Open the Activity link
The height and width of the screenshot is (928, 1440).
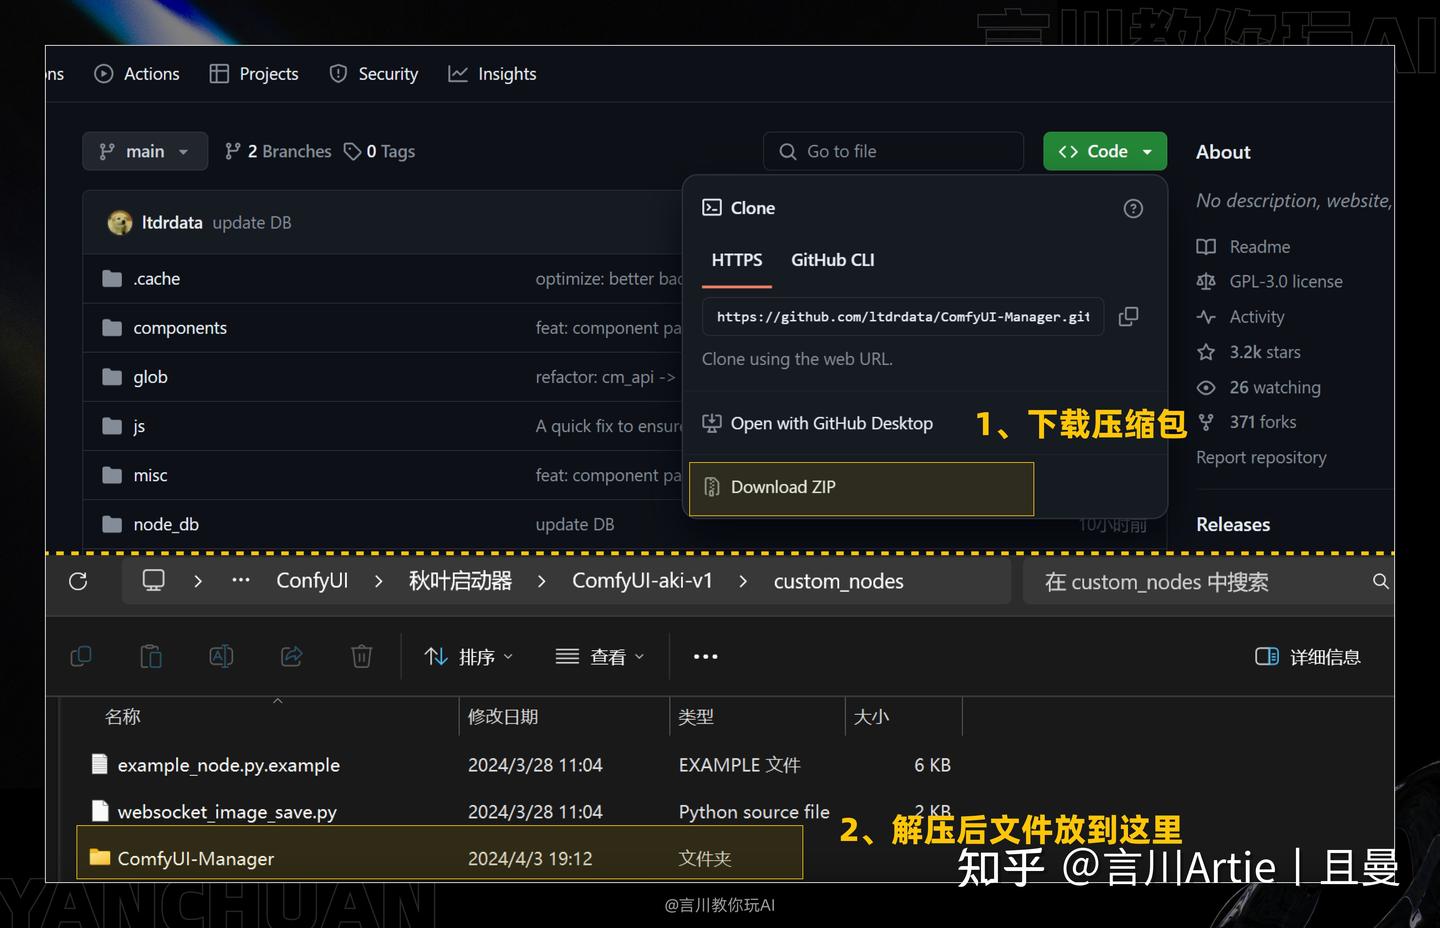[1240, 317]
